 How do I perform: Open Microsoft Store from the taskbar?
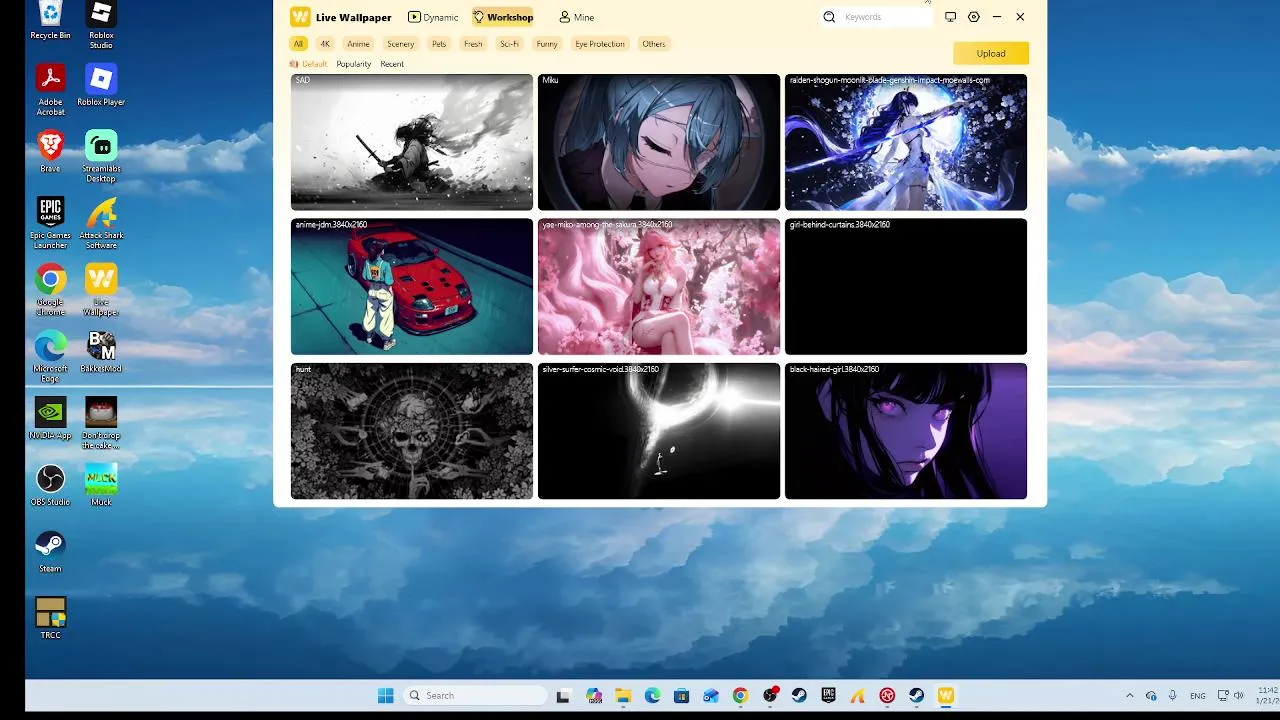(x=681, y=696)
